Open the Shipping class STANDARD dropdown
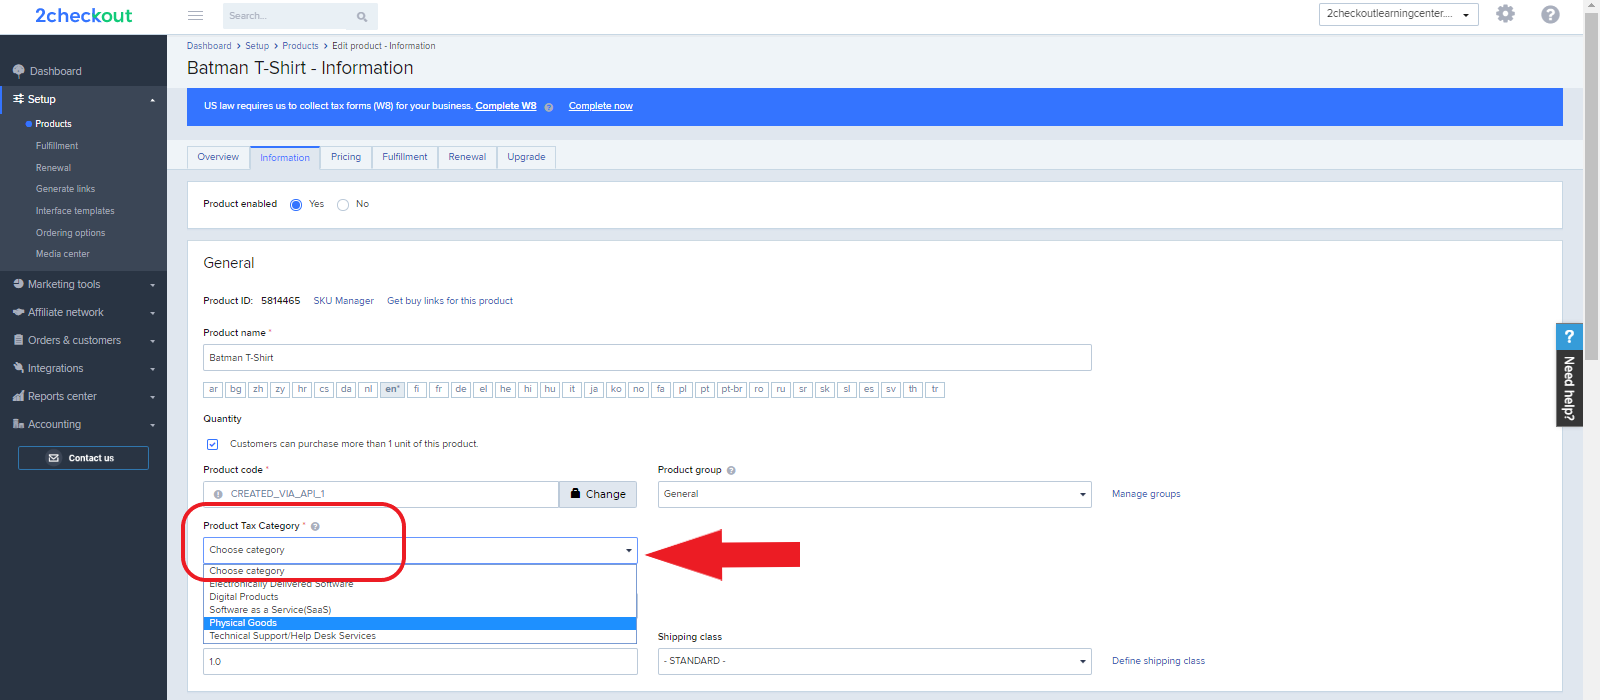The image size is (1600, 700). point(874,661)
